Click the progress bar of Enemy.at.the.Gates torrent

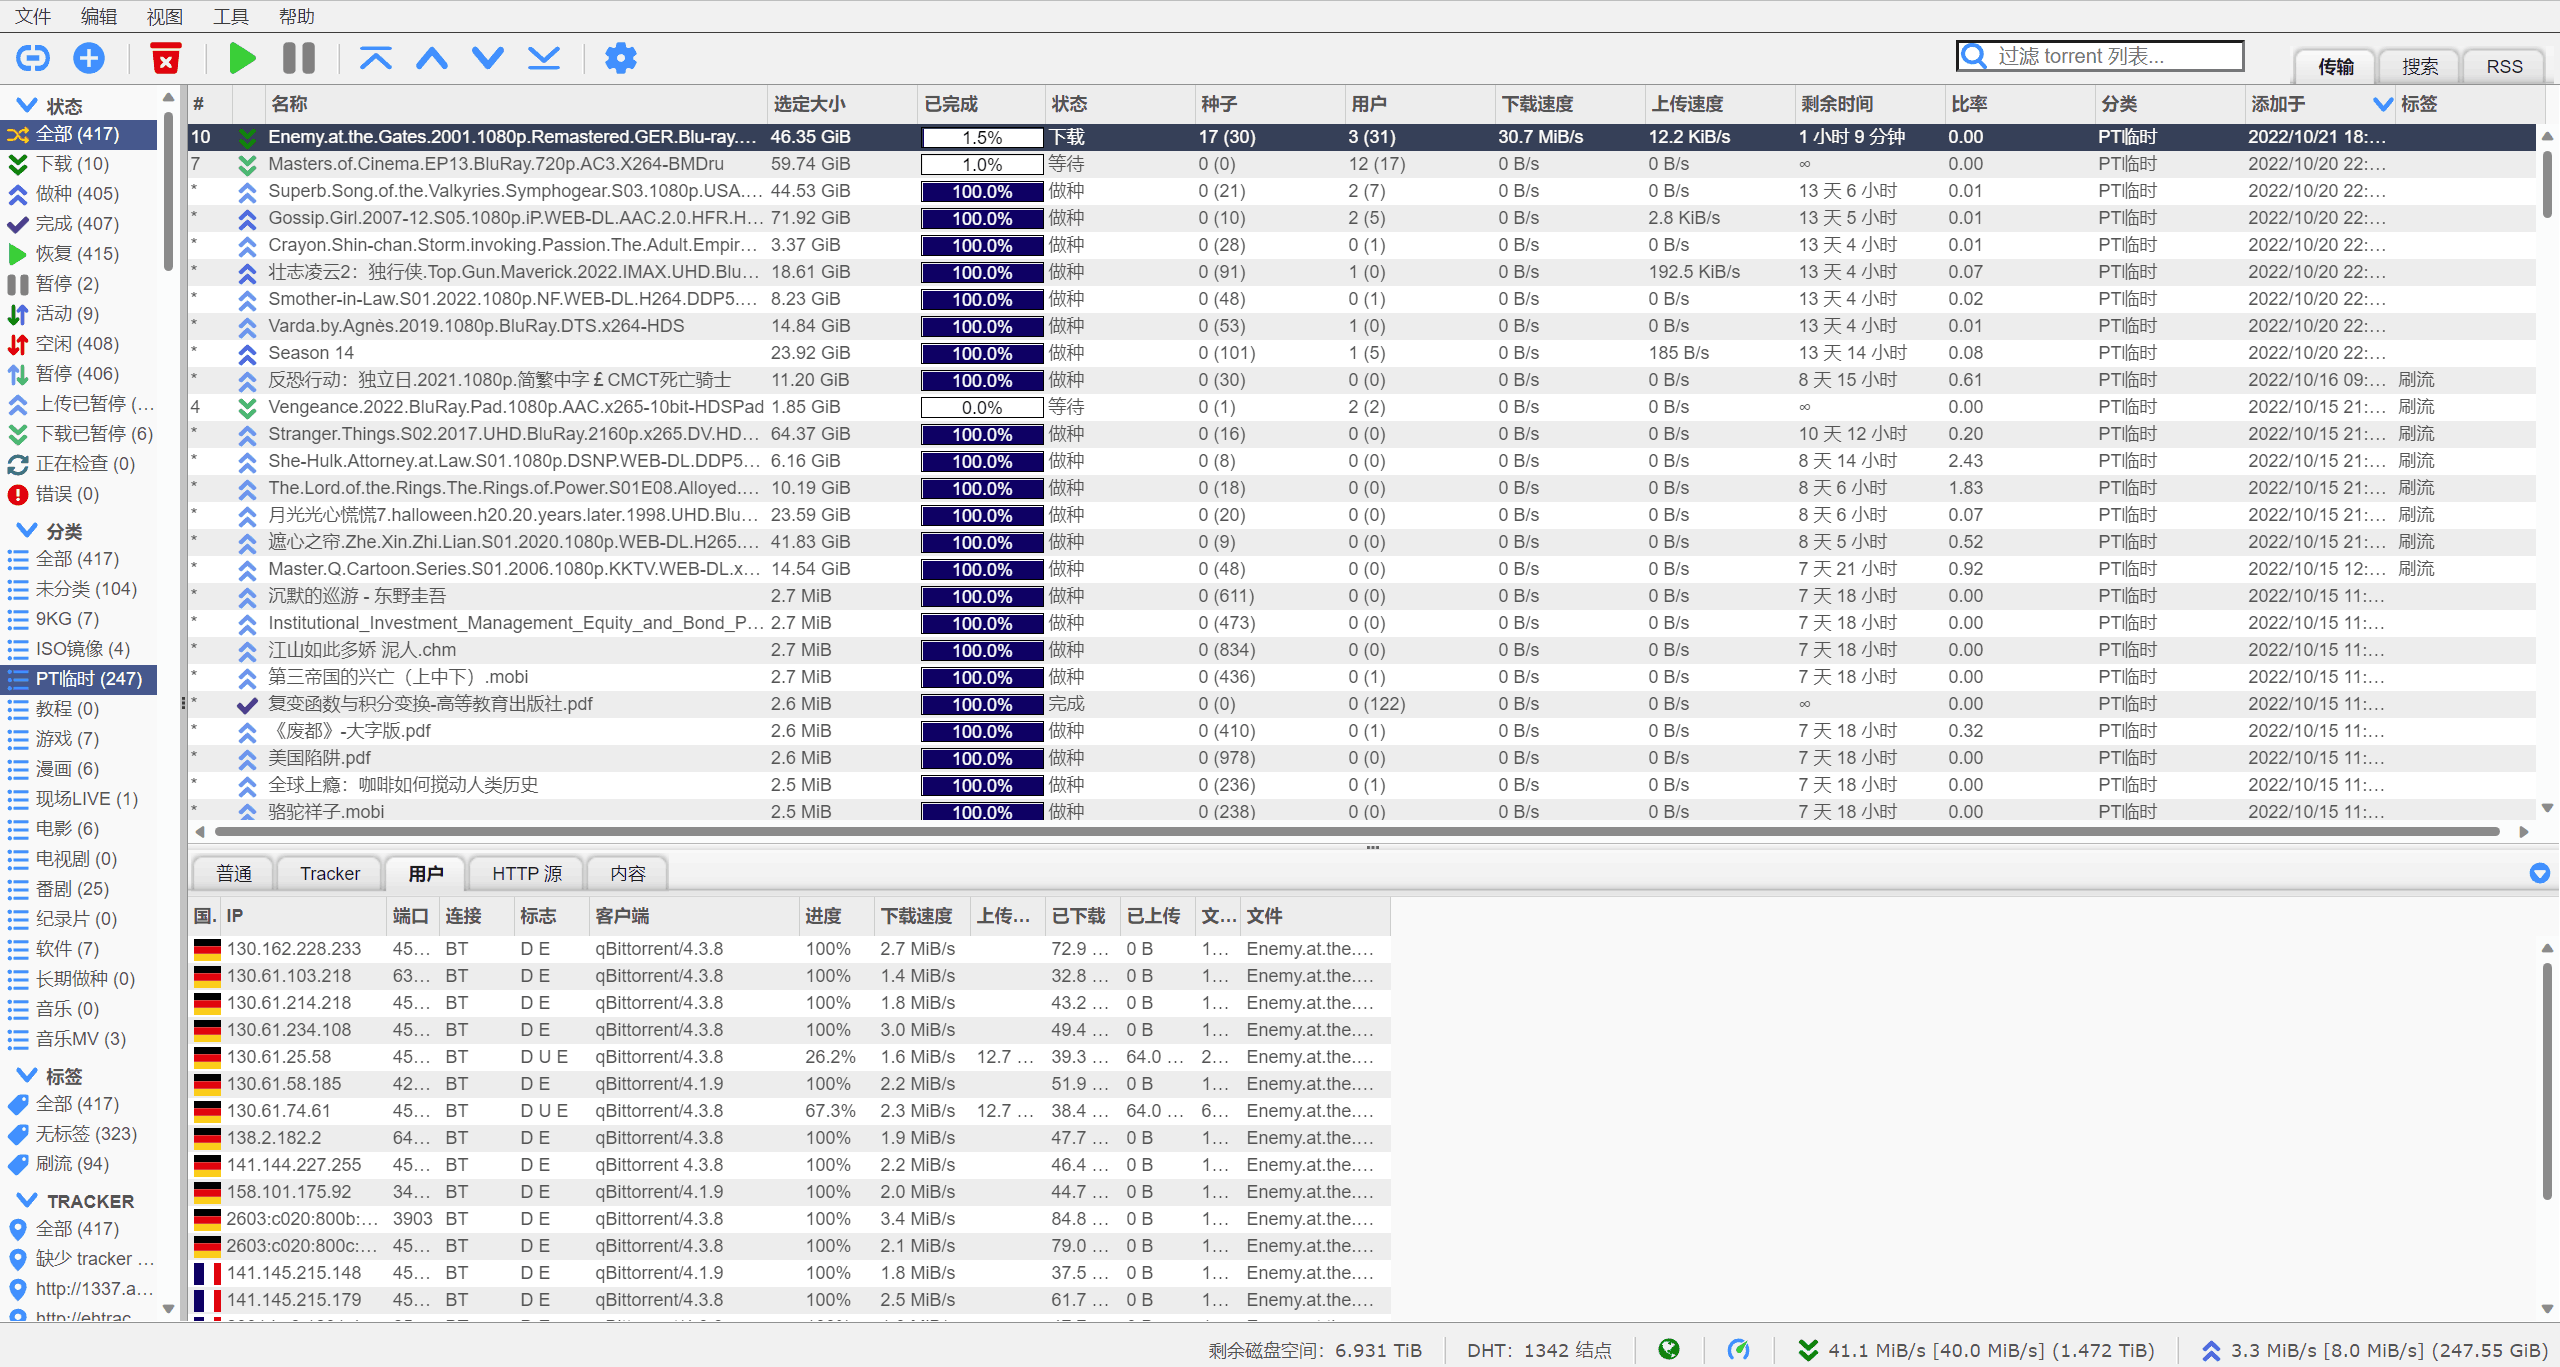(x=980, y=137)
